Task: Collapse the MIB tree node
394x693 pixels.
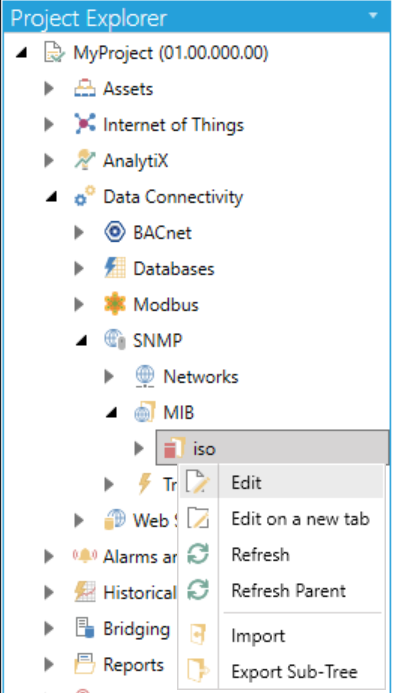Action: (x=112, y=413)
